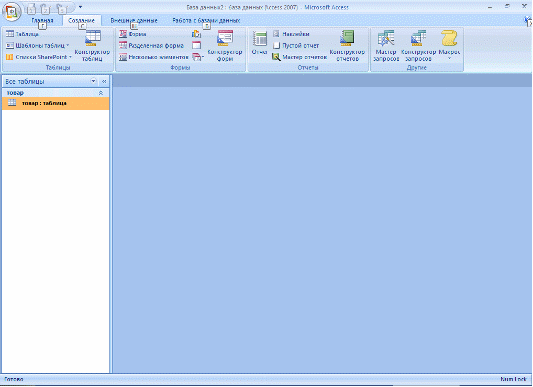This screenshot has height=387, width=533.
Task: Click the товар table grid icon
Action: coord(12,102)
